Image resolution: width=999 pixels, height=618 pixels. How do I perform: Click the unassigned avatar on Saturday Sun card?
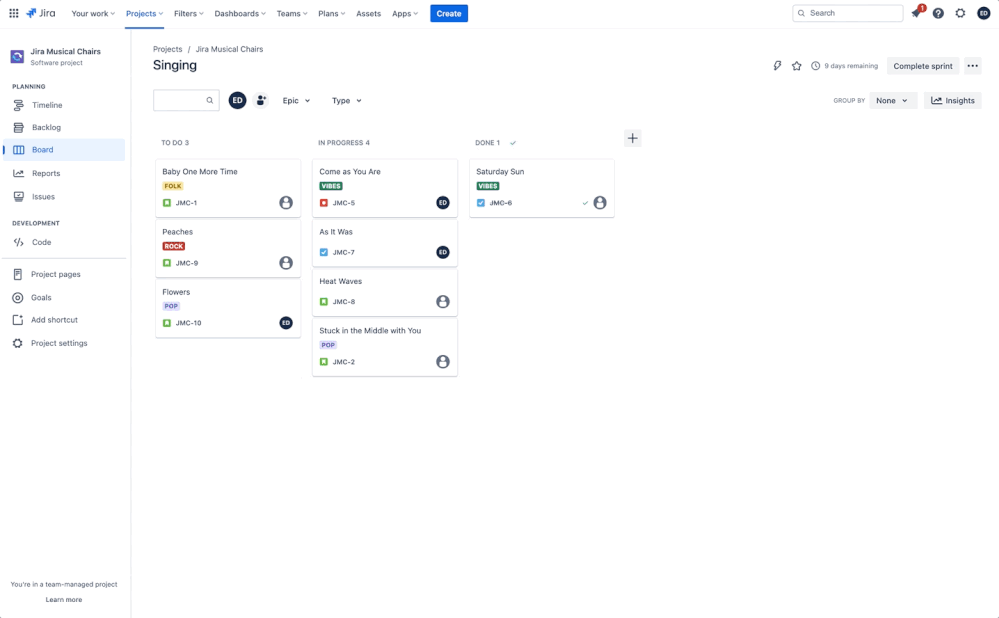[600, 203]
